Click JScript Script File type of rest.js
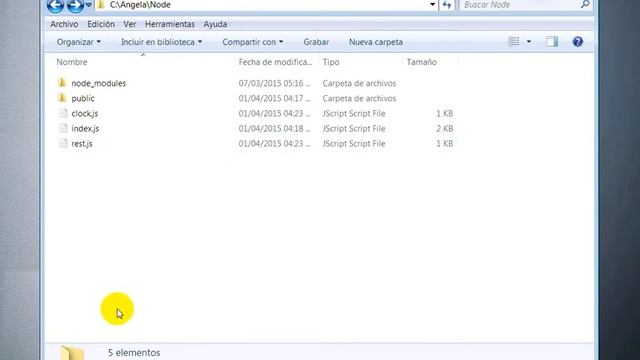The height and width of the screenshot is (360, 640). pos(354,144)
